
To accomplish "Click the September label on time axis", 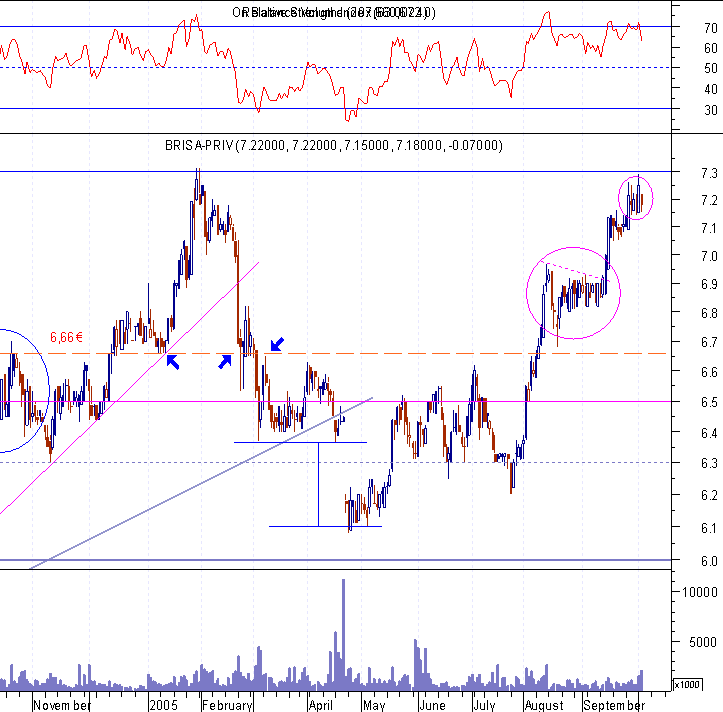I will [x=614, y=706].
